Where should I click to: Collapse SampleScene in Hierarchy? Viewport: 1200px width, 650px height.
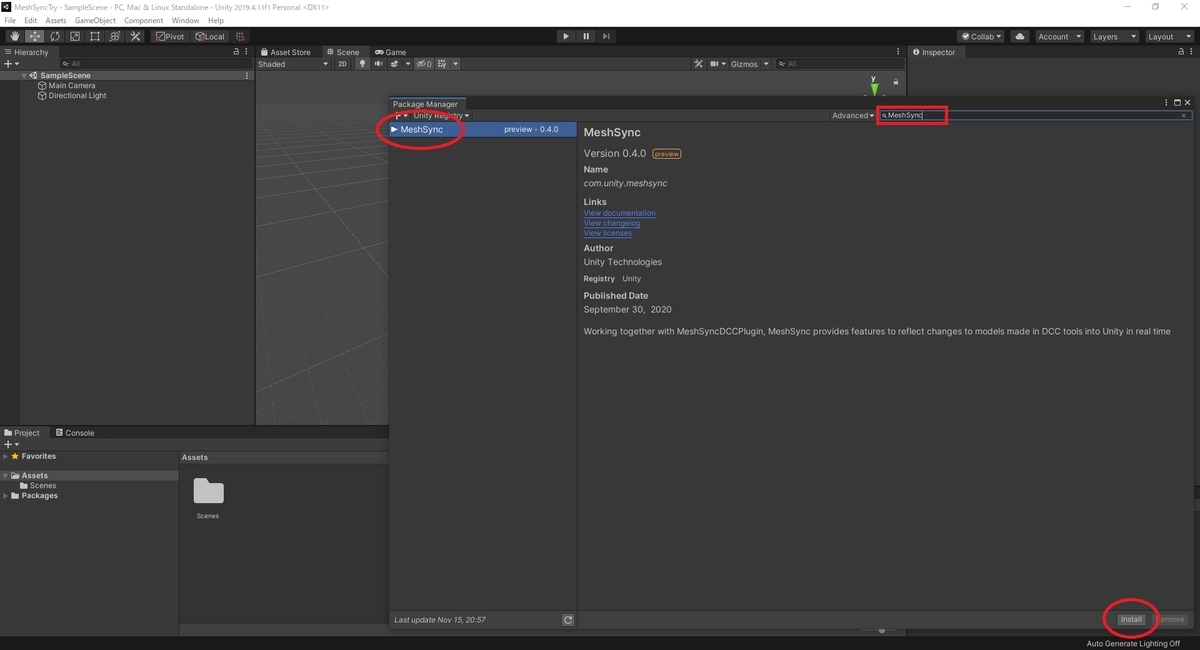point(24,76)
